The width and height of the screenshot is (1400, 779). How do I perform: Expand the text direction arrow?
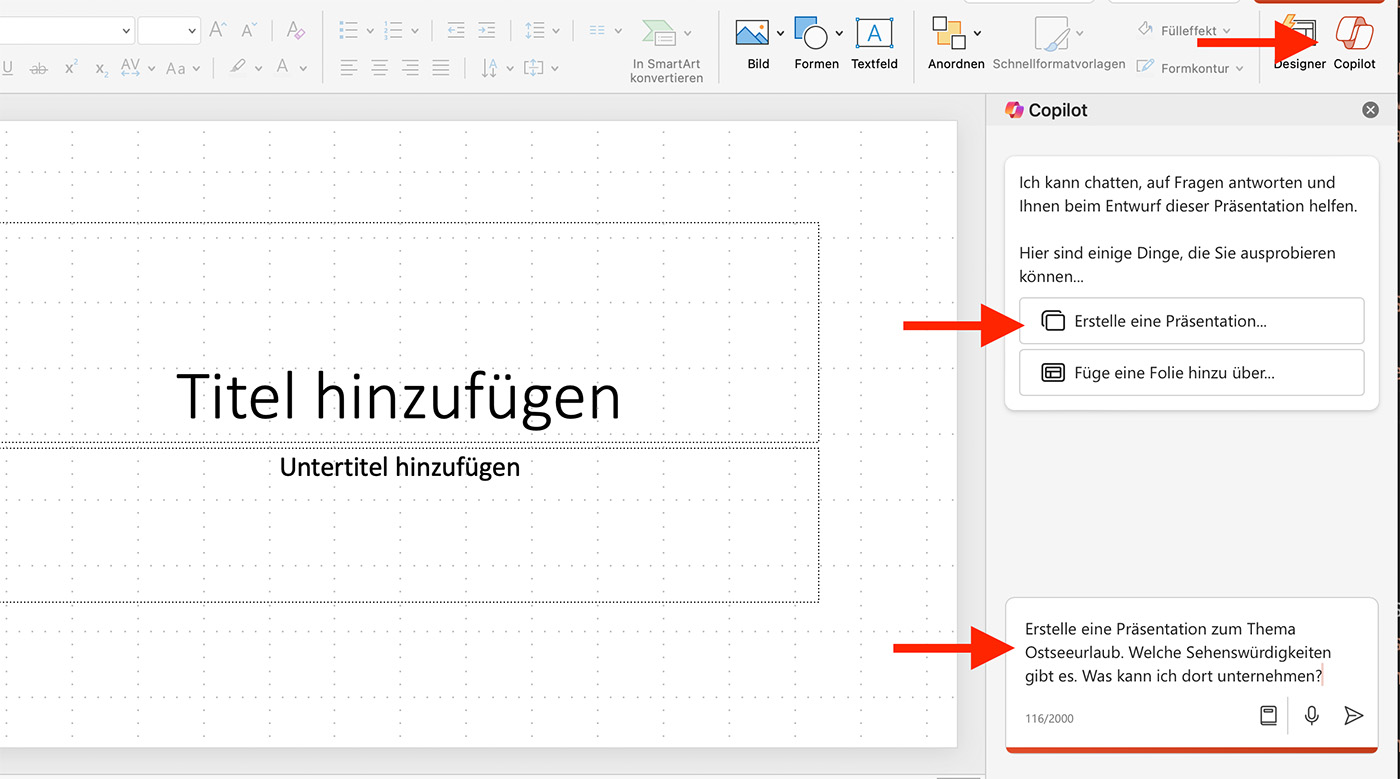coord(510,69)
